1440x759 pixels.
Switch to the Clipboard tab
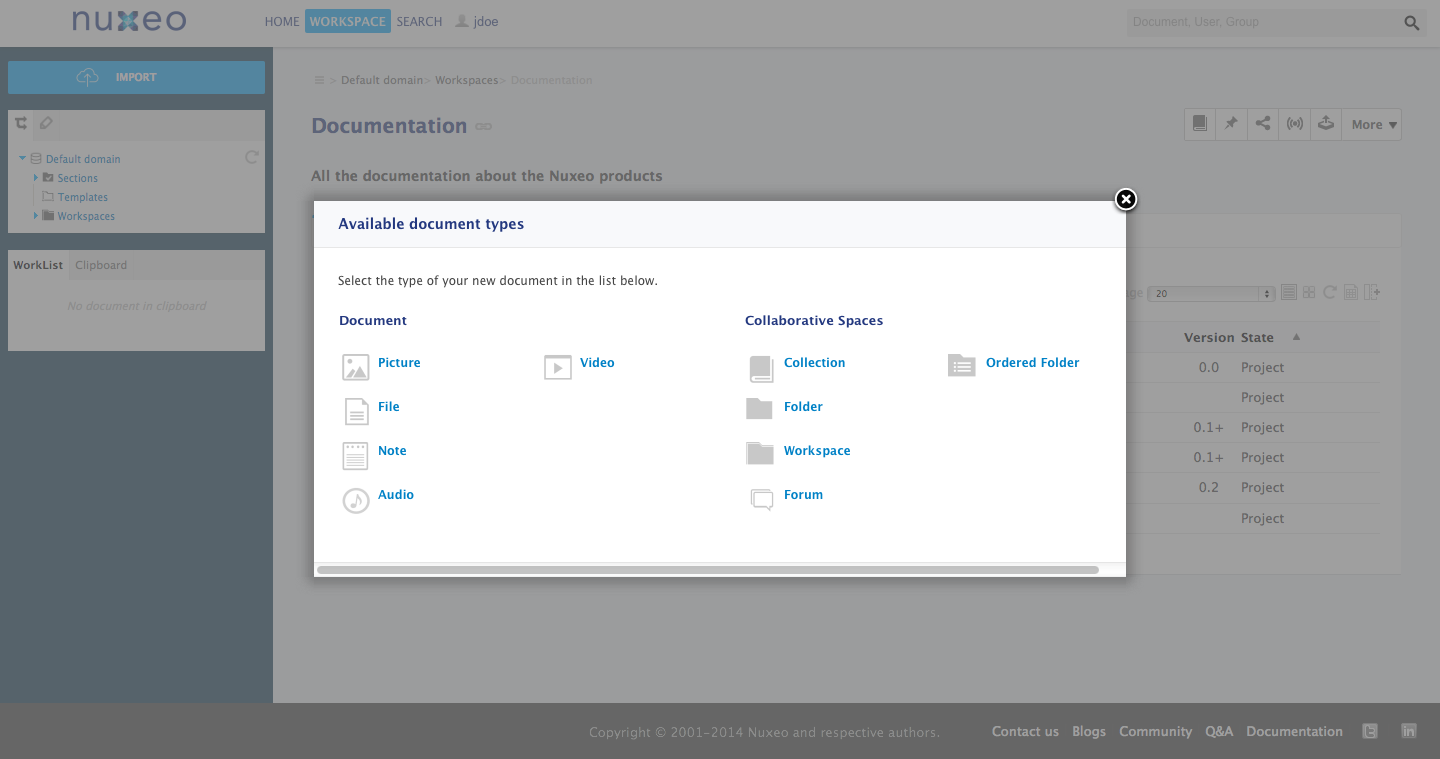[101, 265]
